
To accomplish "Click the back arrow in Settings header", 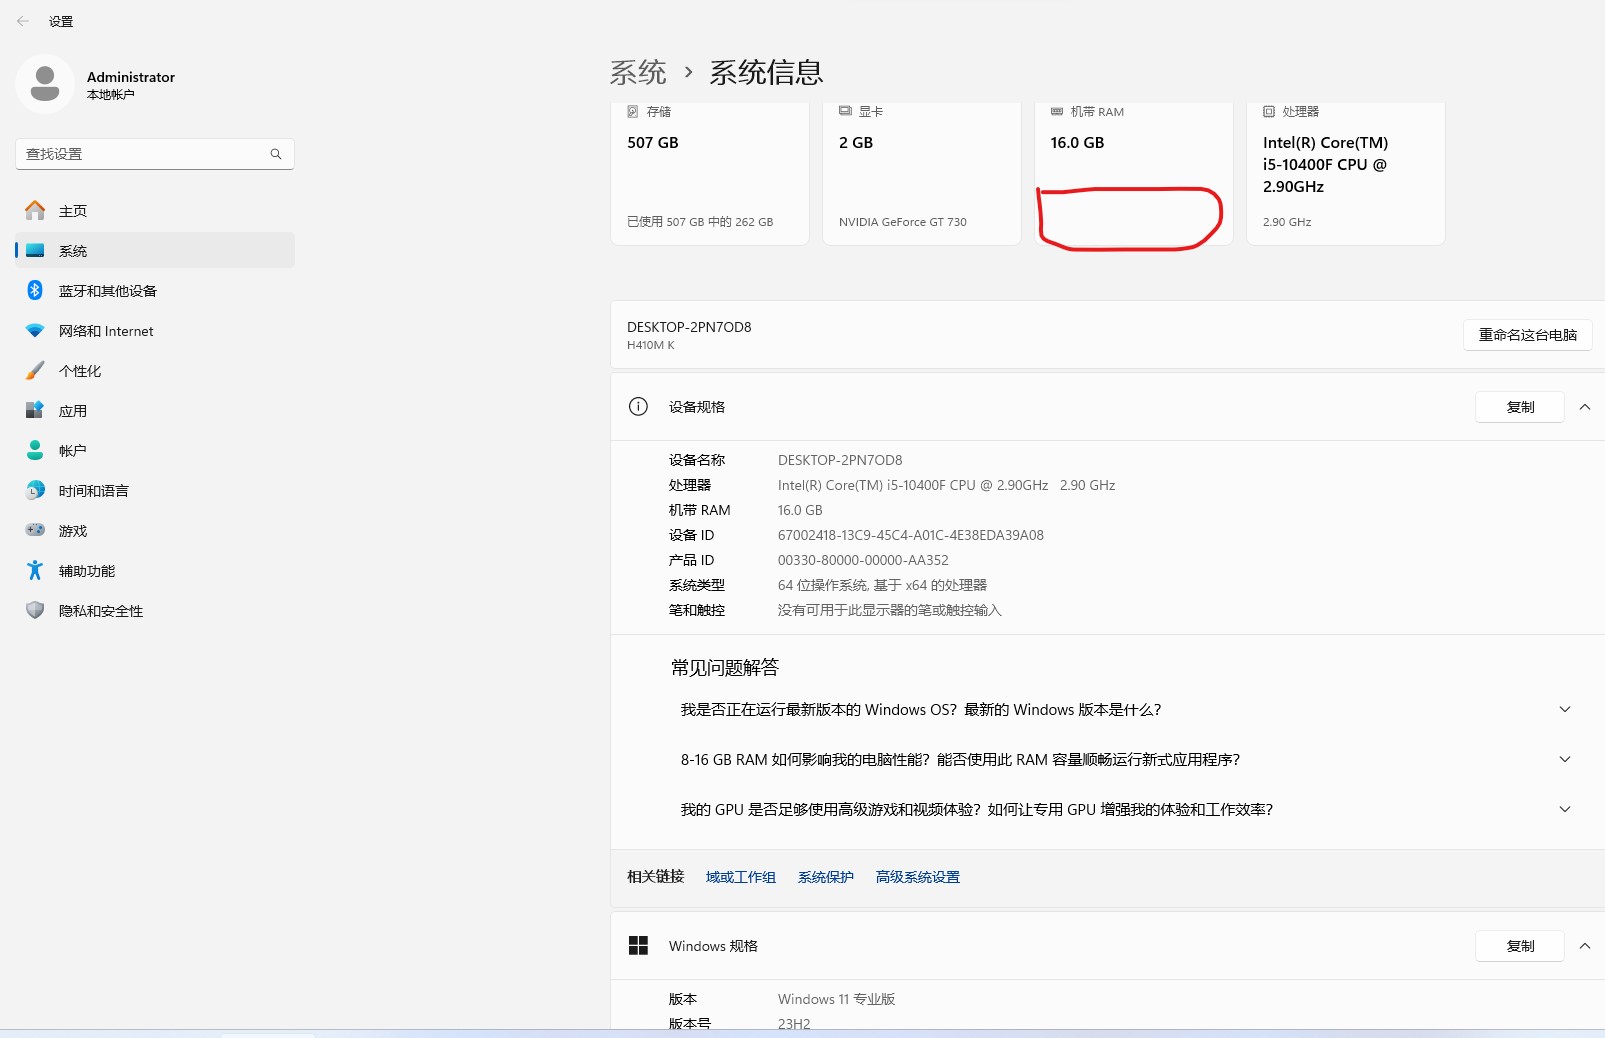I will click(23, 21).
